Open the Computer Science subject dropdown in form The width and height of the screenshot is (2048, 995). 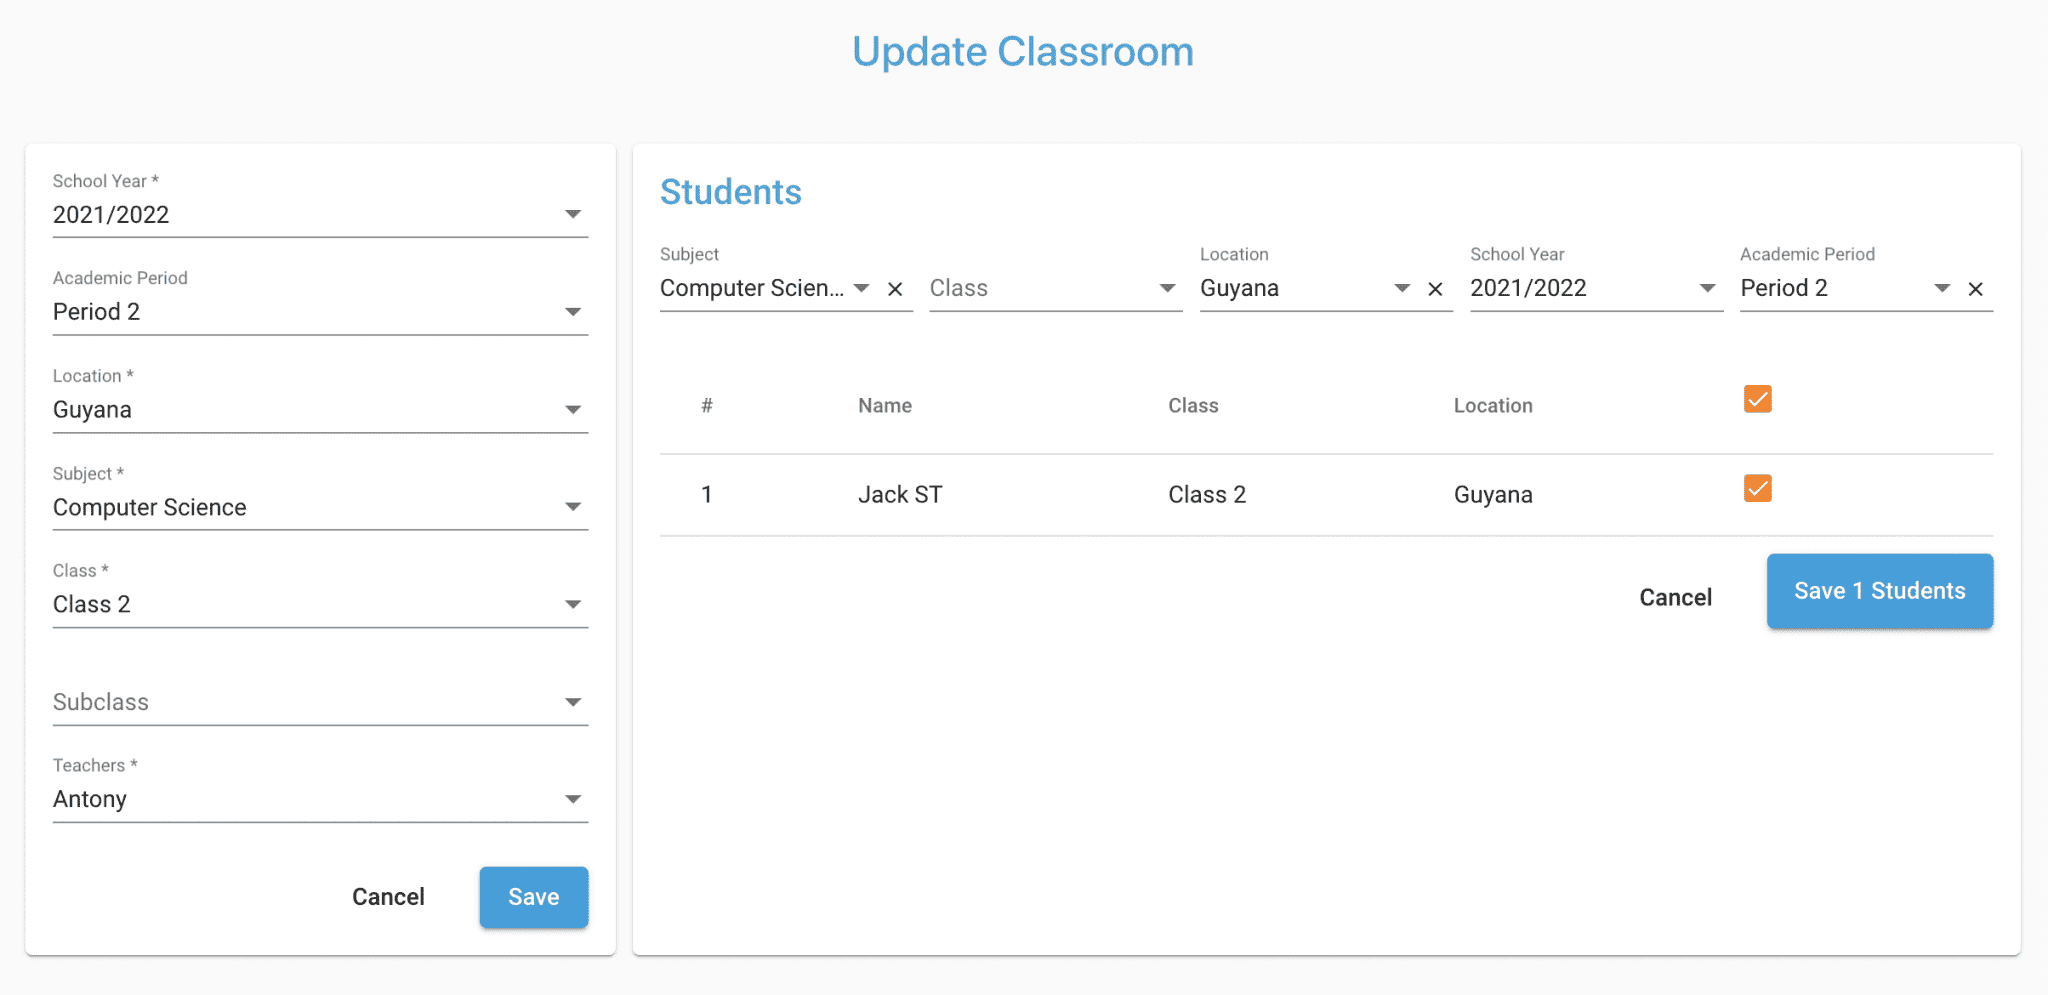tap(320, 507)
